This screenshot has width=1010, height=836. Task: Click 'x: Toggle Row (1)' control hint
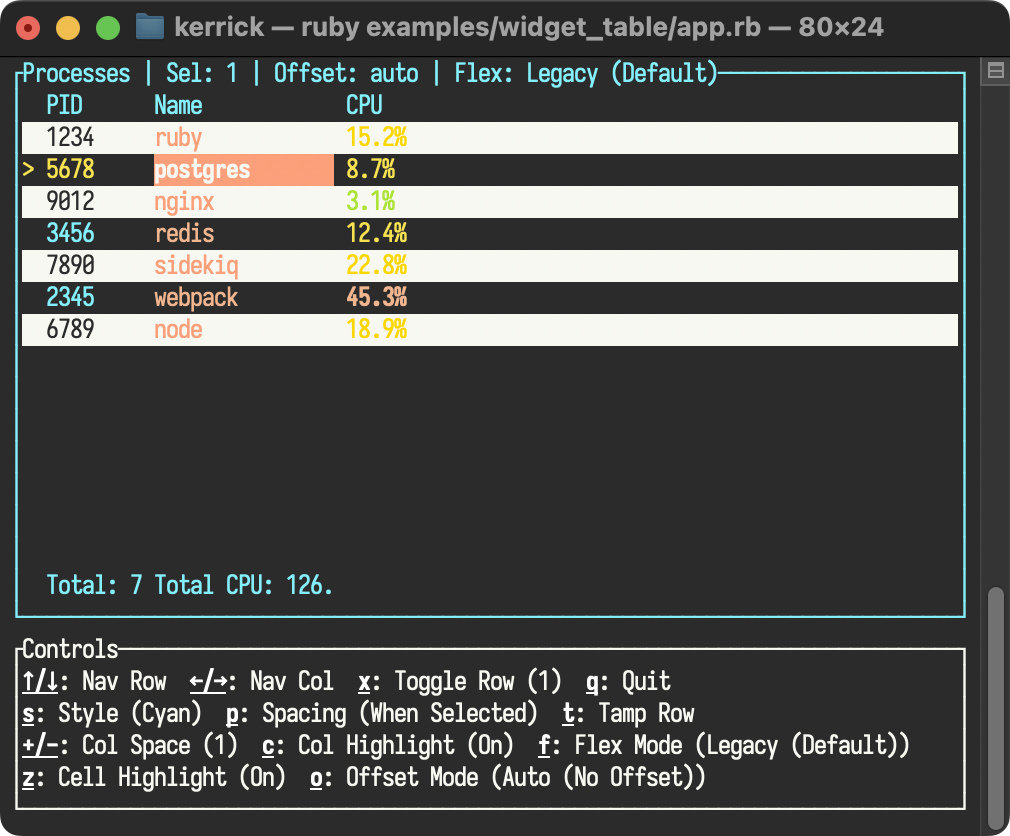(460, 681)
